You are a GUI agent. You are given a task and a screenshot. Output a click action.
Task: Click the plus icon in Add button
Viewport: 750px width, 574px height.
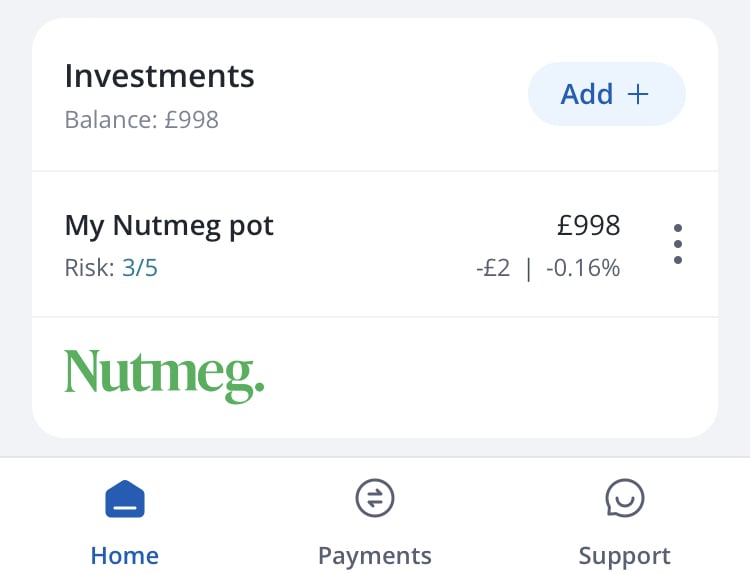(x=638, y=94)
